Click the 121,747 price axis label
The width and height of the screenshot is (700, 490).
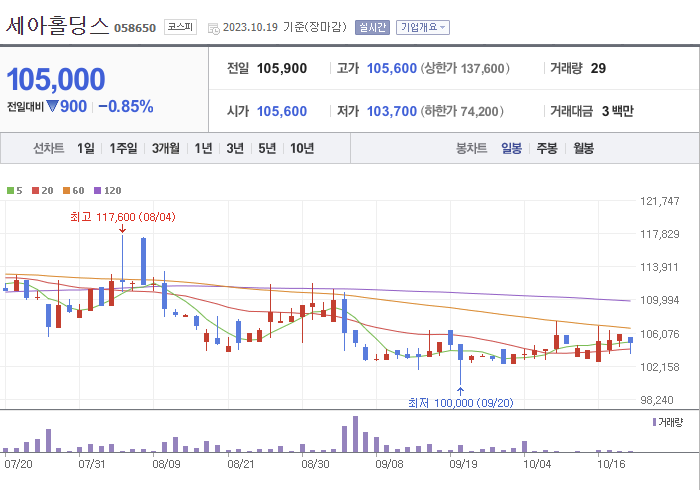coord(659,201)
